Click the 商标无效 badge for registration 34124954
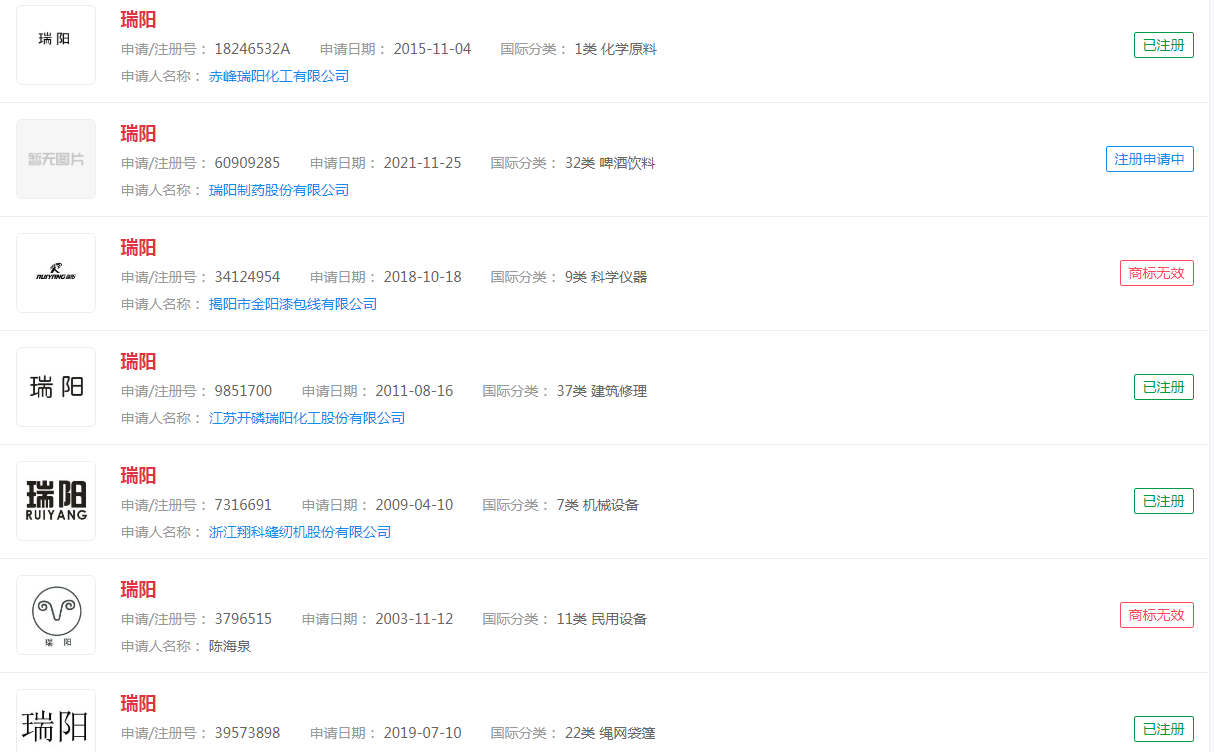Screen dimensions: 1214x752 click(1156, 273)
